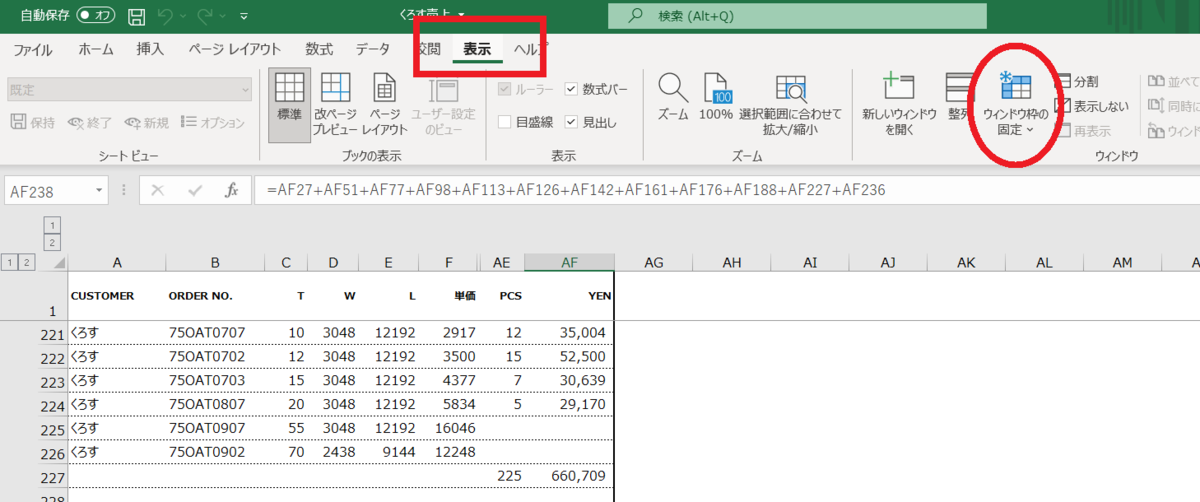Screen dimensions: 1200x502
Task: Open the データ tab
Action: [x=373, y=49]
